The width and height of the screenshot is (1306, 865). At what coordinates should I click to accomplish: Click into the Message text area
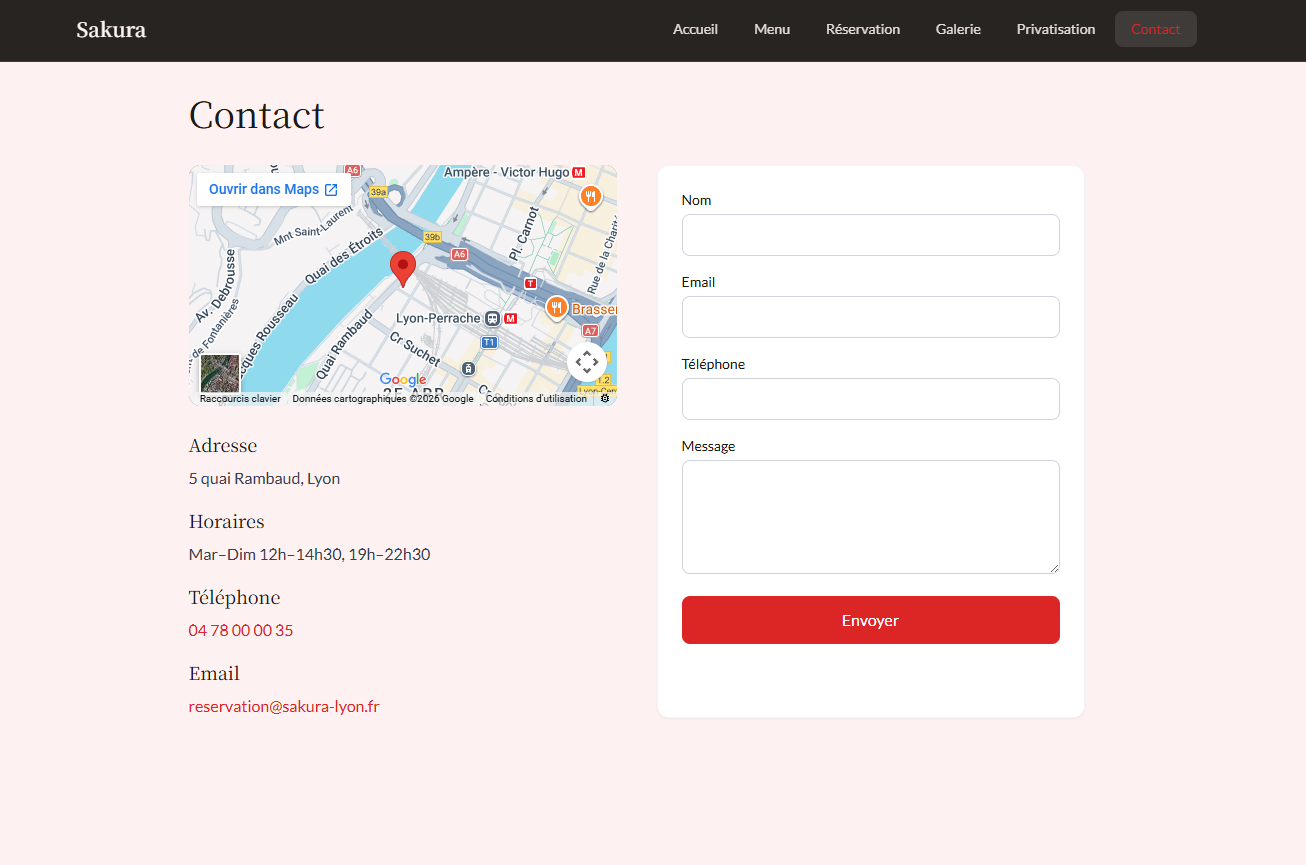870,516
